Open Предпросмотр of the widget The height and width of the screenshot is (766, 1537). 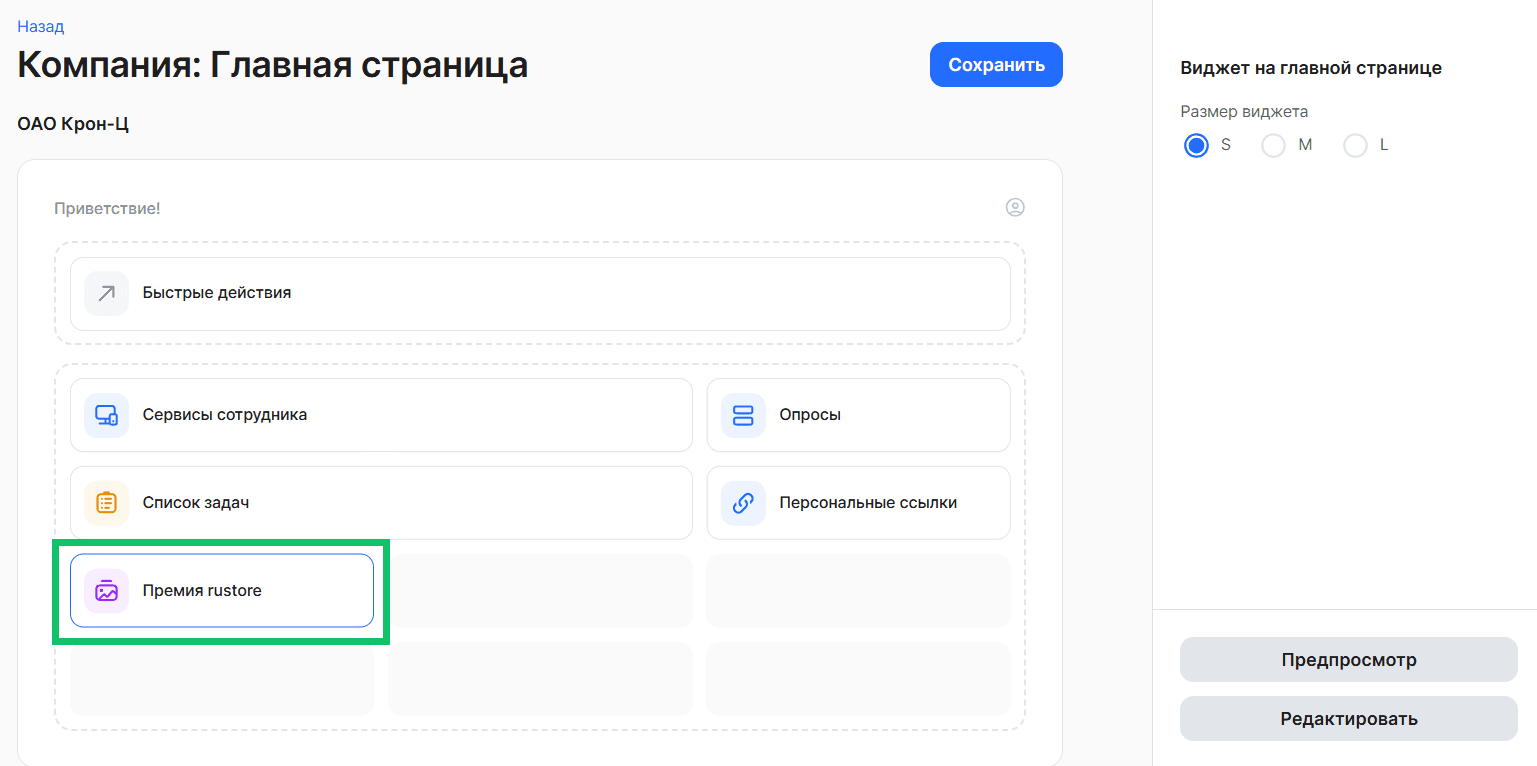click(x=1348, y=659)
